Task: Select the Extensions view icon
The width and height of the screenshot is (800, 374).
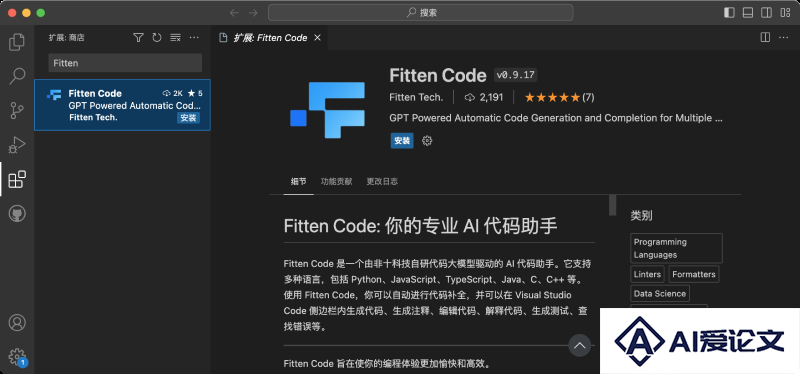Action: pyautogui.click(x=17, y=179)
